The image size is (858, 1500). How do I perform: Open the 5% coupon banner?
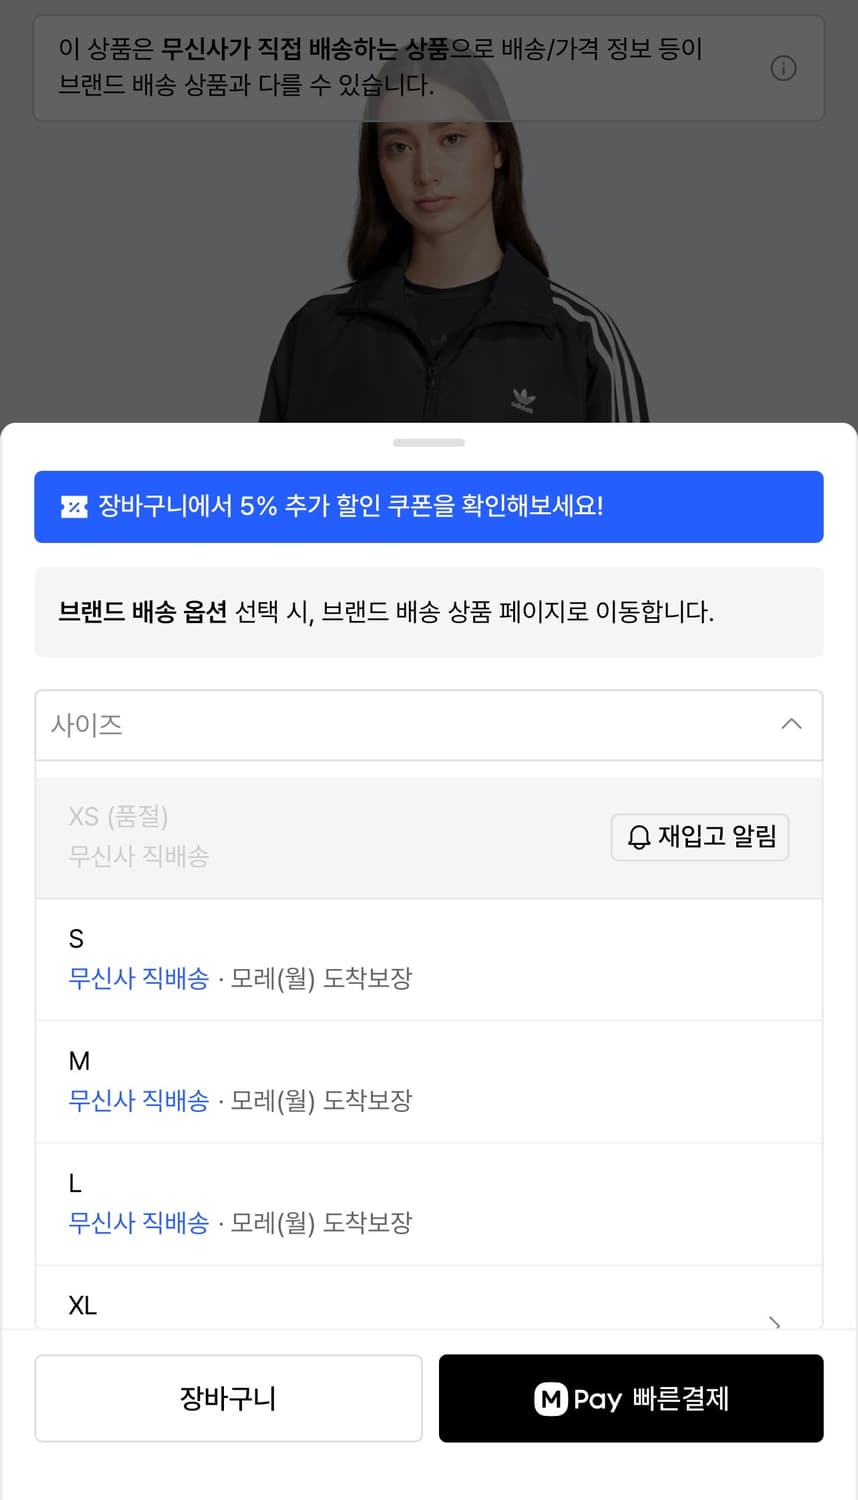click(428, 507)
